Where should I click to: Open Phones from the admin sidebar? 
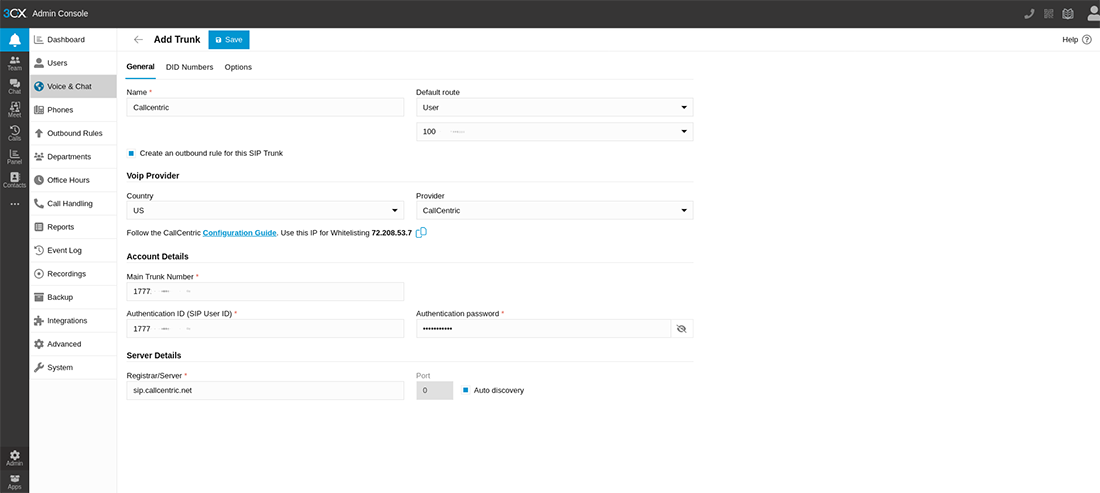point(73,109)
